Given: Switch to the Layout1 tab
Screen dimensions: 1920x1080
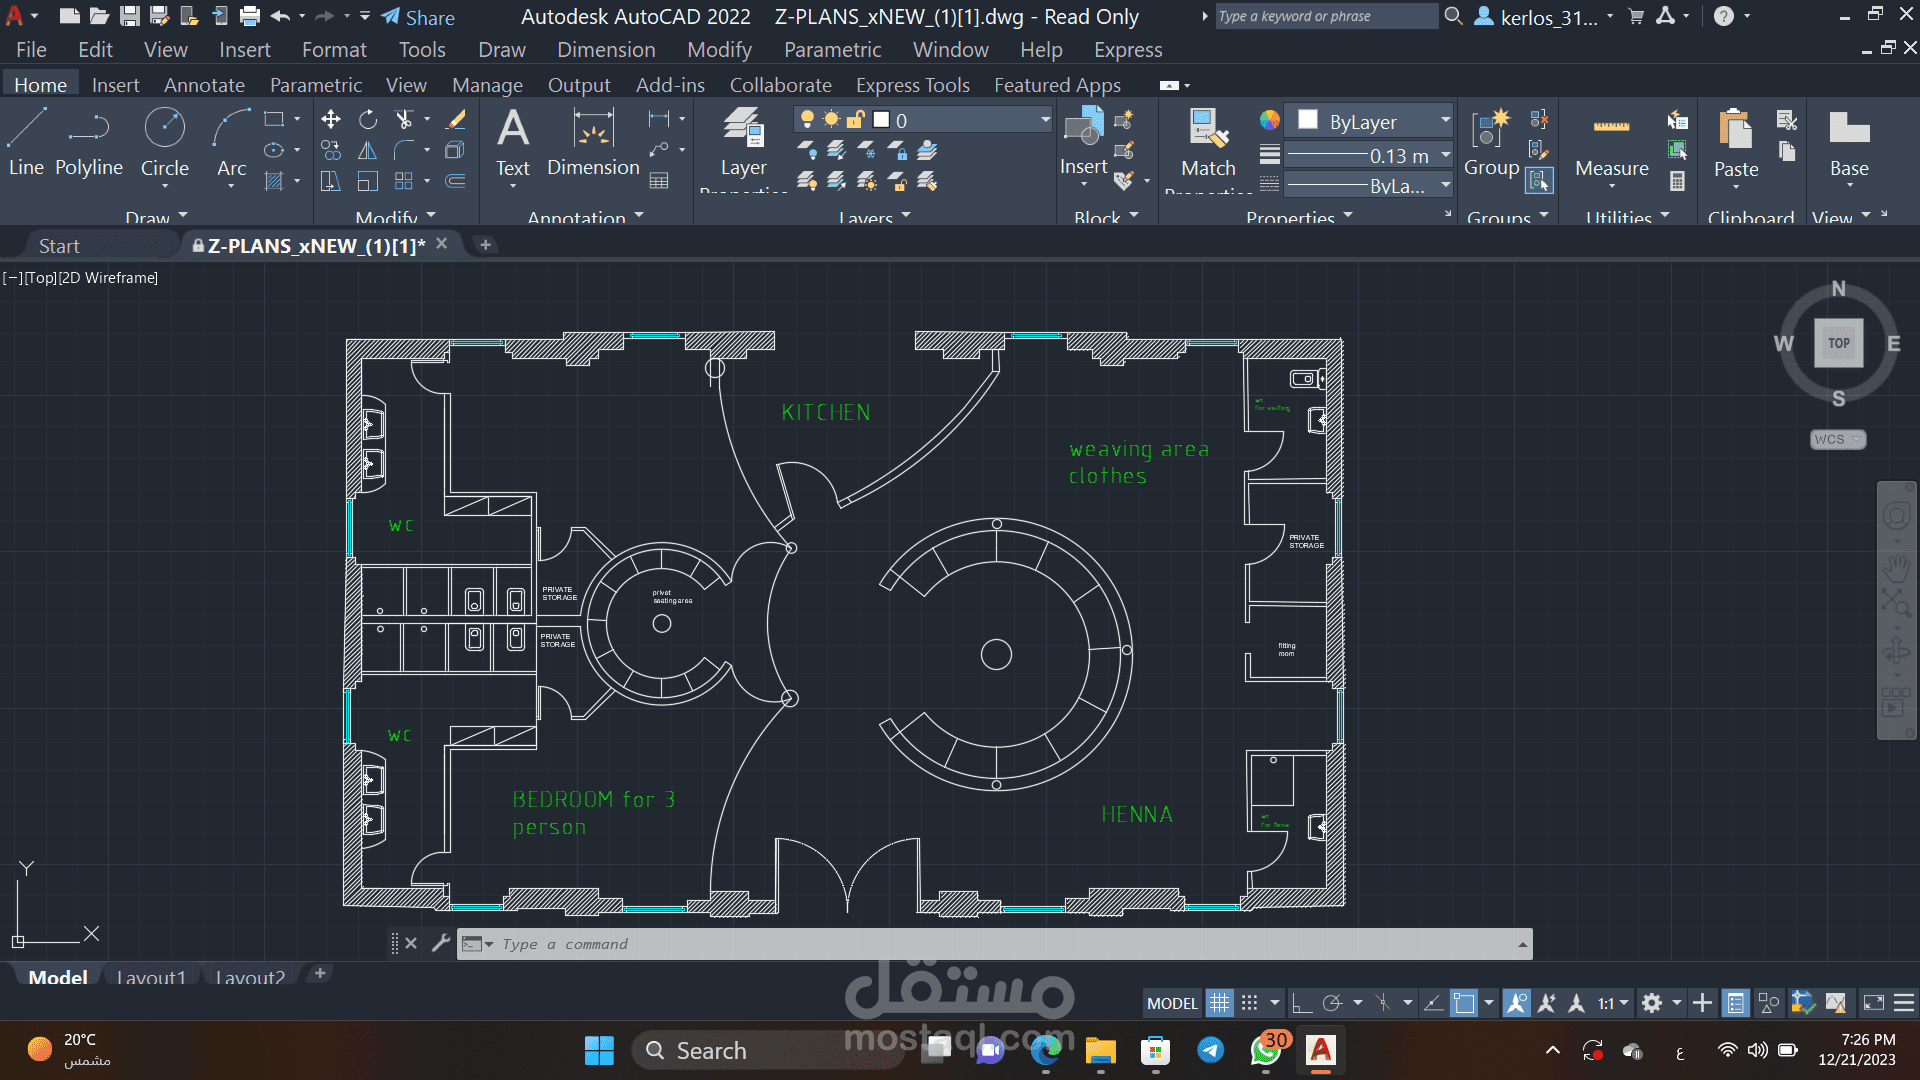Looking at the screenshot, I should (151, 977).
